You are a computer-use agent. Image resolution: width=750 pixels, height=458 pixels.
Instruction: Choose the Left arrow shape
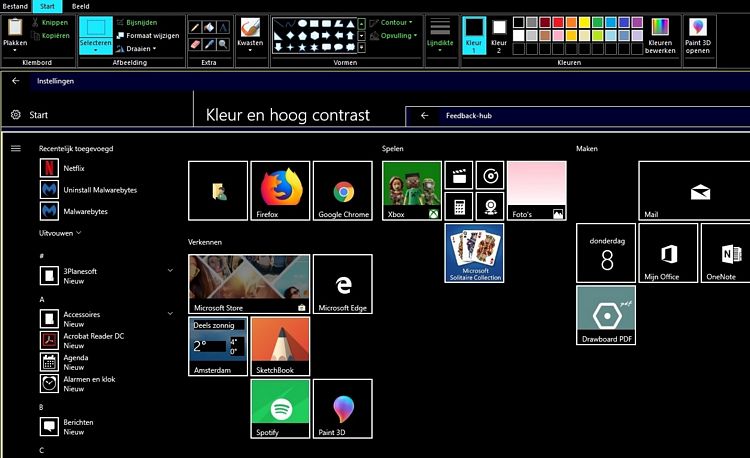tap(339, 35)
